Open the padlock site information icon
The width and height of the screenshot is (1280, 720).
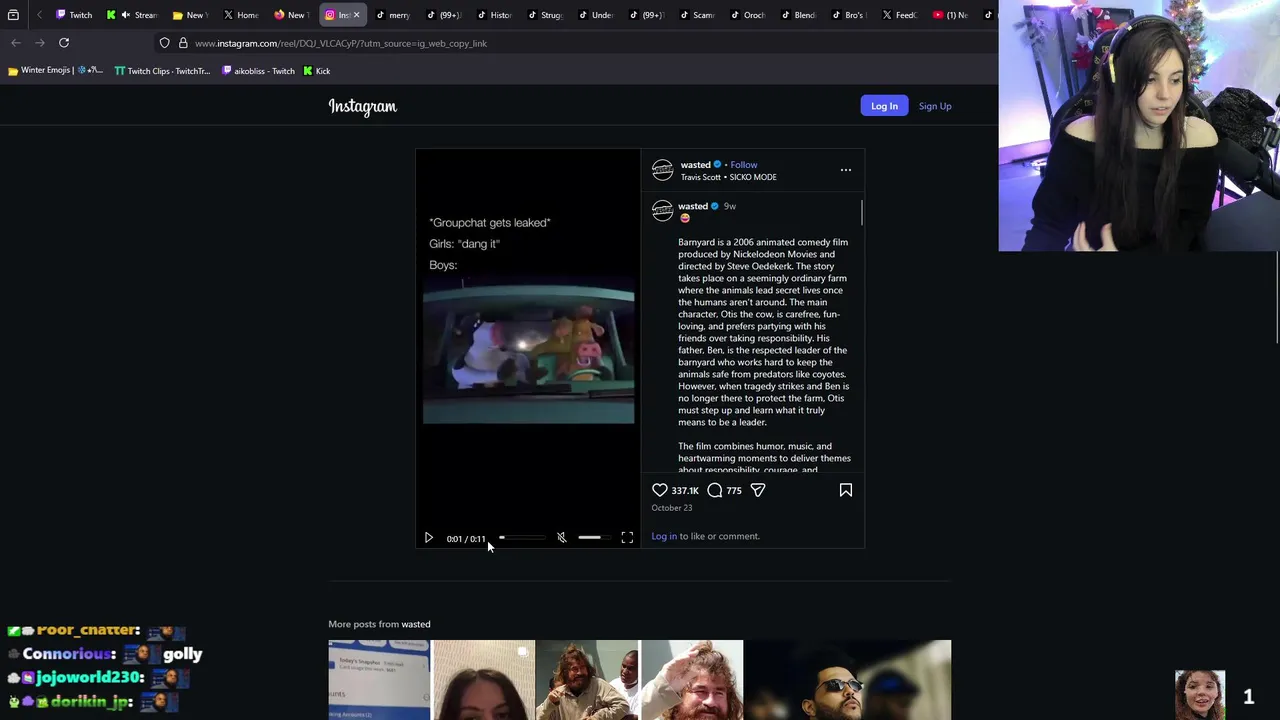pos(183,43)
